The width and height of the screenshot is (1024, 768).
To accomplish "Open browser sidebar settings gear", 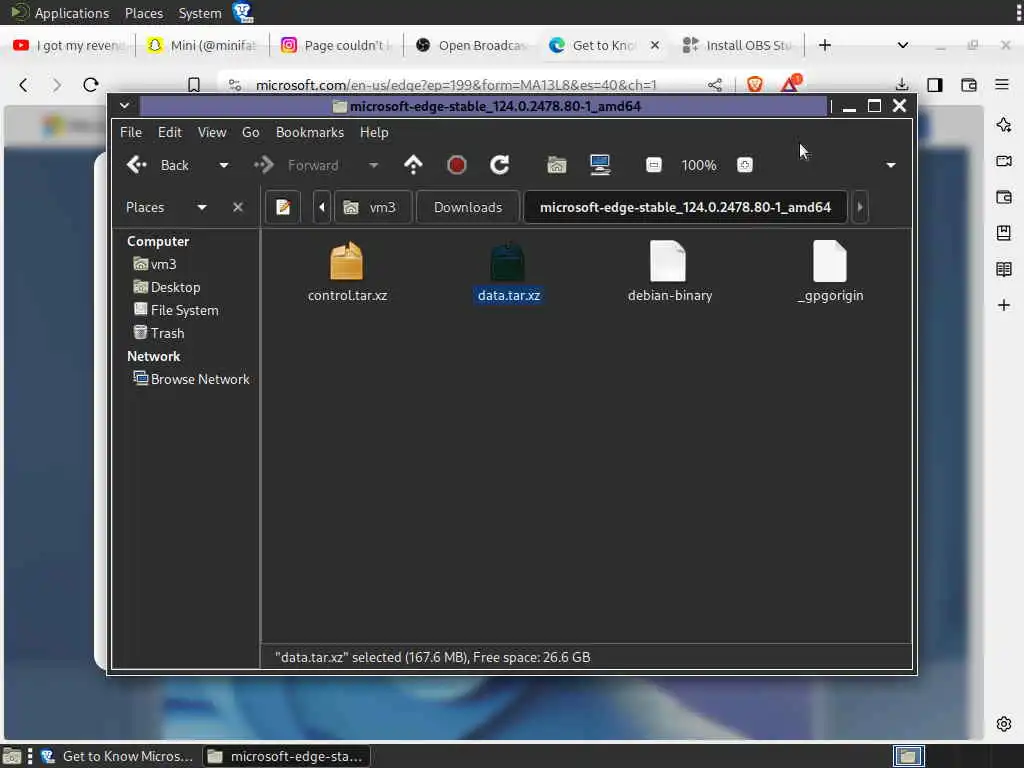I will pyautogui.click(x=1004, y=724).
